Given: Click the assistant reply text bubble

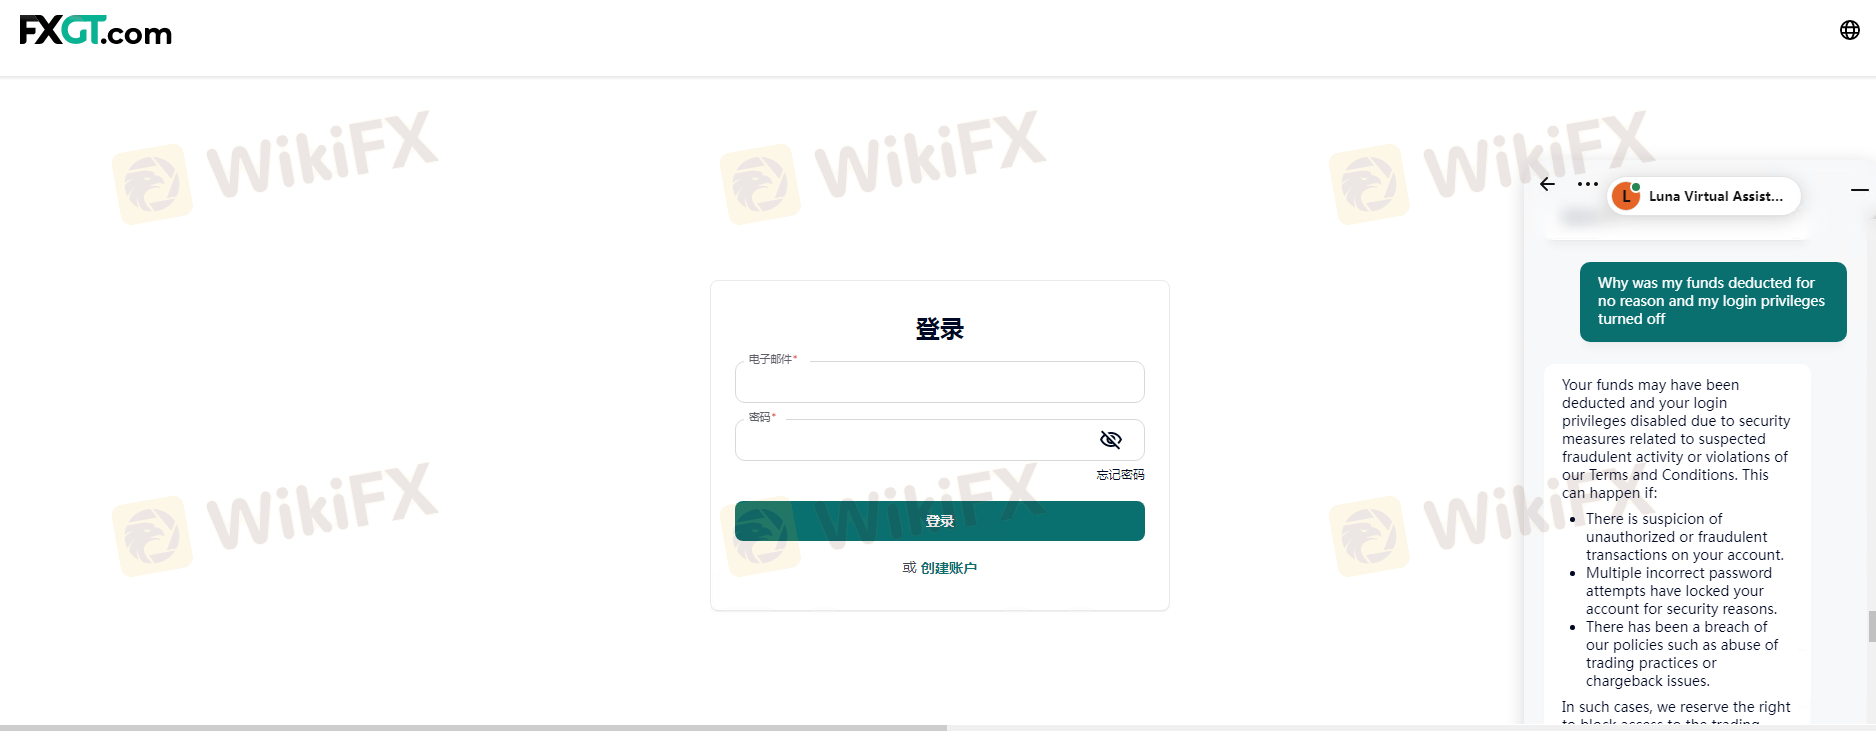Looking at the screenshot, I should coord(1677,545).
